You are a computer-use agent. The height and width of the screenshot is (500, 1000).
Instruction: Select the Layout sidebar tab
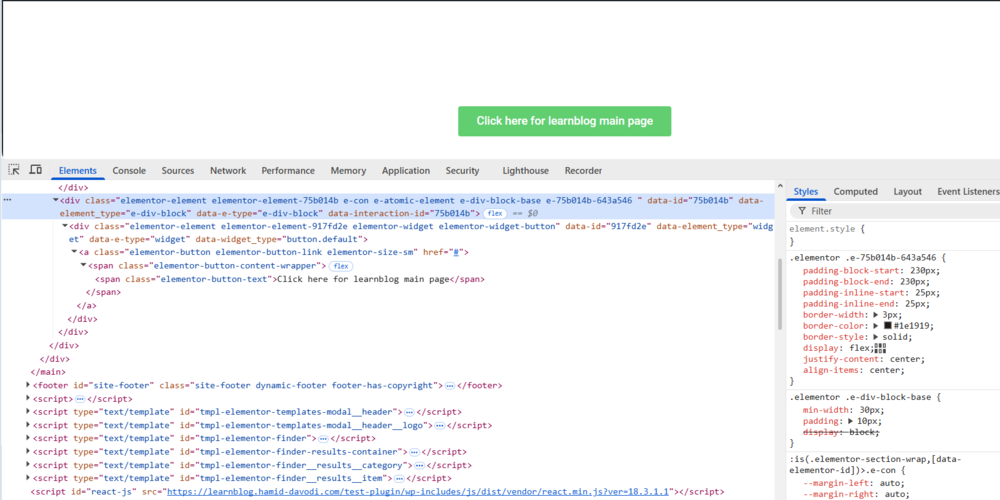tap(908, 191)
